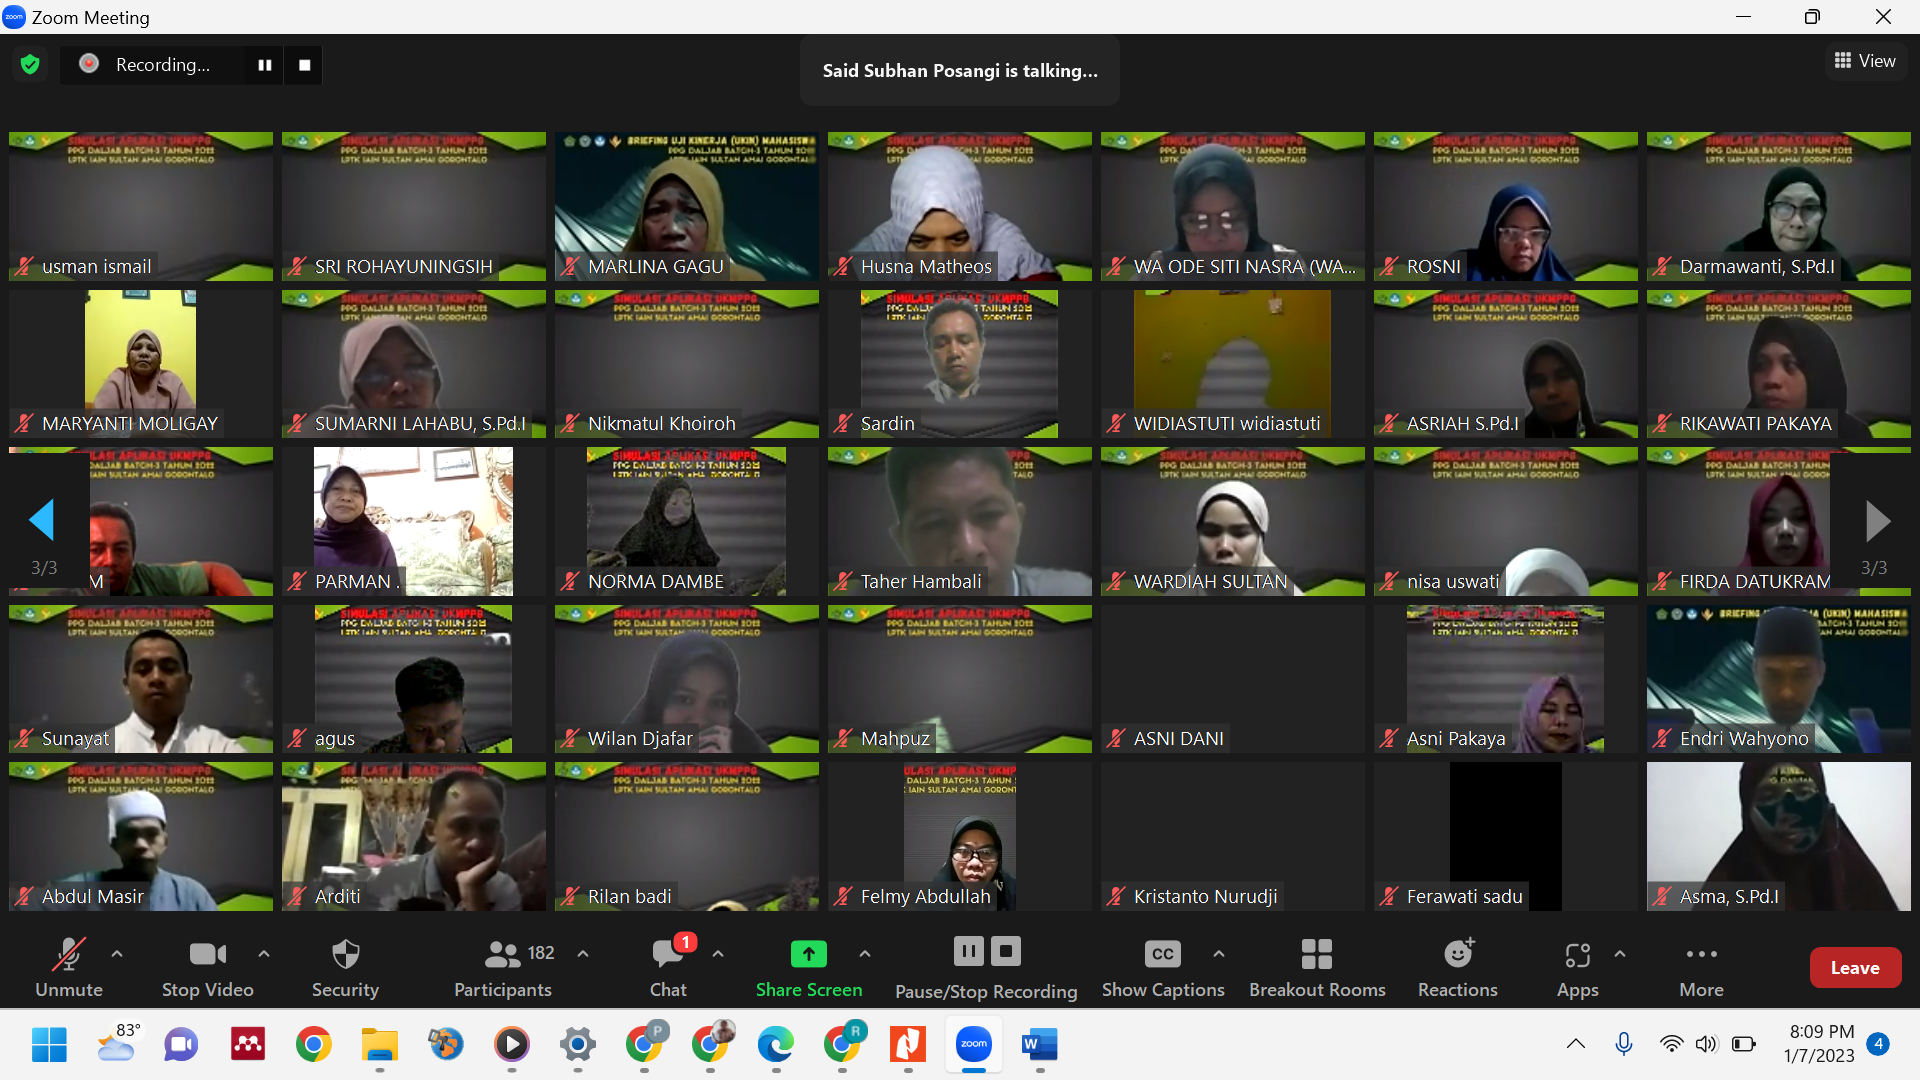This screenshot has width=1920, height=1080.
Task: Click the encryption shield icon
Action: pos(30,65)
